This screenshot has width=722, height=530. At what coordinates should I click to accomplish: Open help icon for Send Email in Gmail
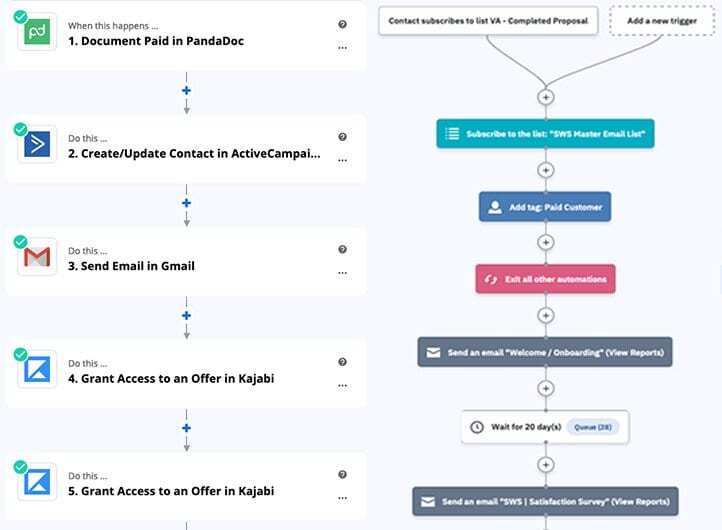click(342, 249)
